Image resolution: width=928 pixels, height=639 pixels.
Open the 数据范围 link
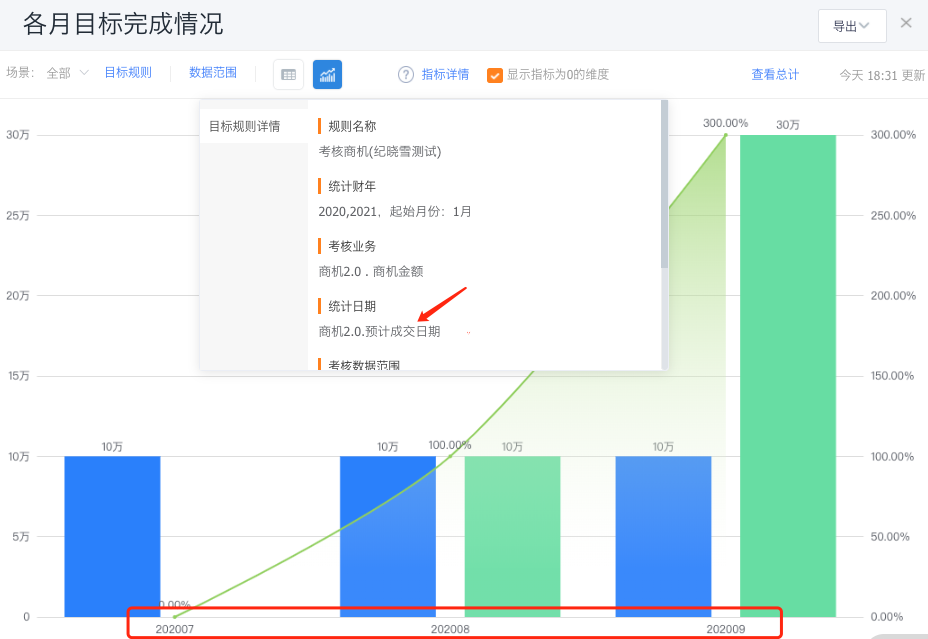tap(213, 73)
